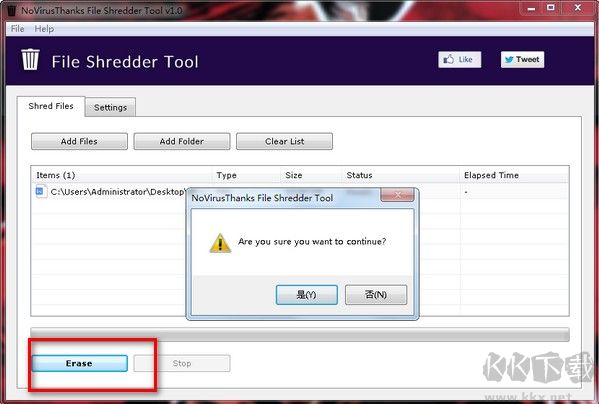Image resolution: width=599 pixels, height=404 pixels.
Task: Click the shredding progress bar
Action: click(300, 335)
